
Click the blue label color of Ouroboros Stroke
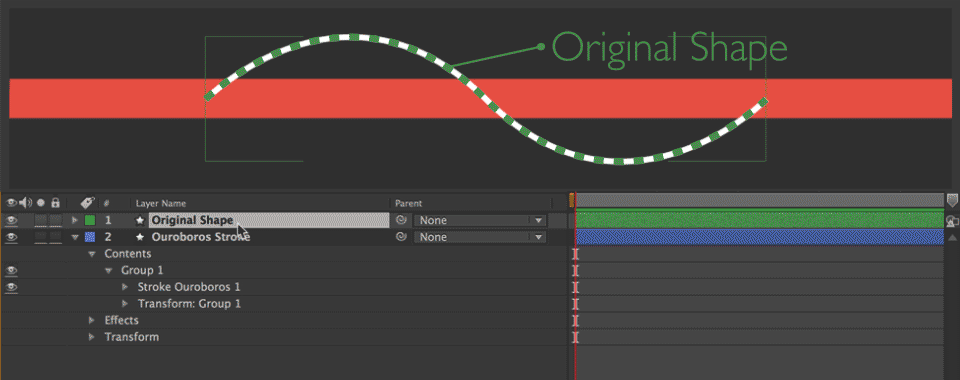click(x=90, y=237)
